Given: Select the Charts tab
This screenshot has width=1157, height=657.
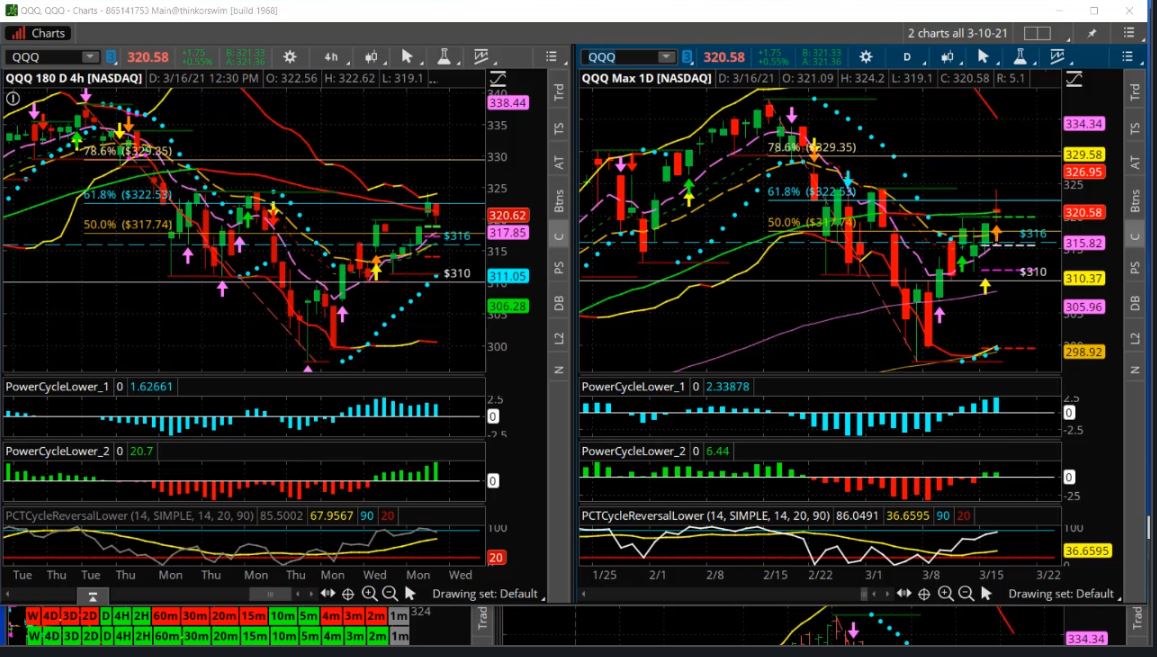Looking at the screenshot, I should [x=38, y=33].
